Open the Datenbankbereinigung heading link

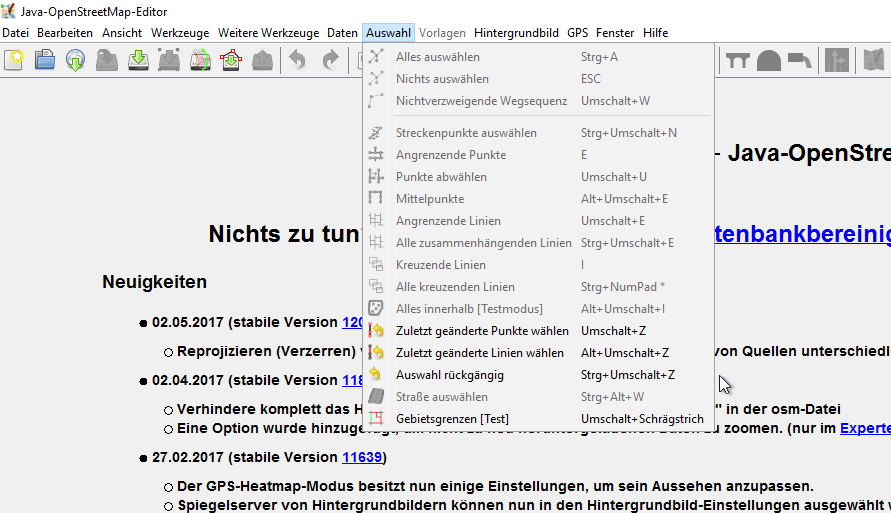click(802, 234)
